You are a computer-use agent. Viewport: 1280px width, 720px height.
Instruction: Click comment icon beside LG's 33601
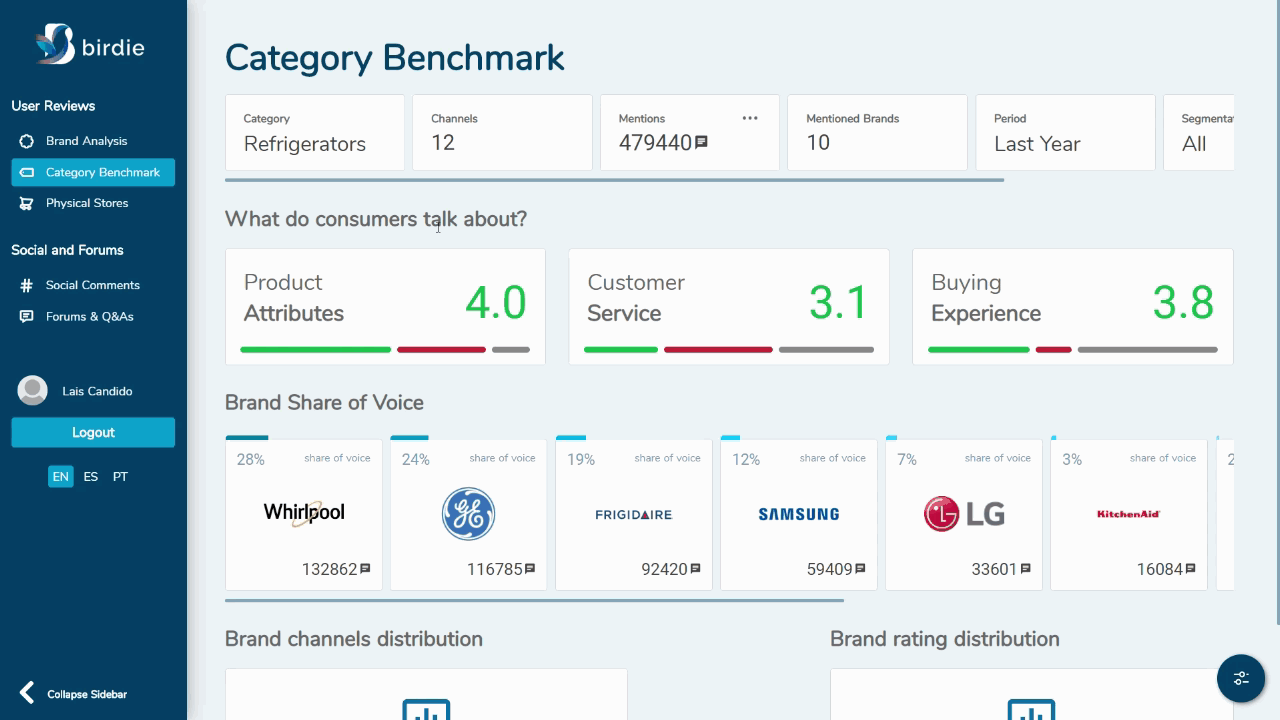point(1025,569)
